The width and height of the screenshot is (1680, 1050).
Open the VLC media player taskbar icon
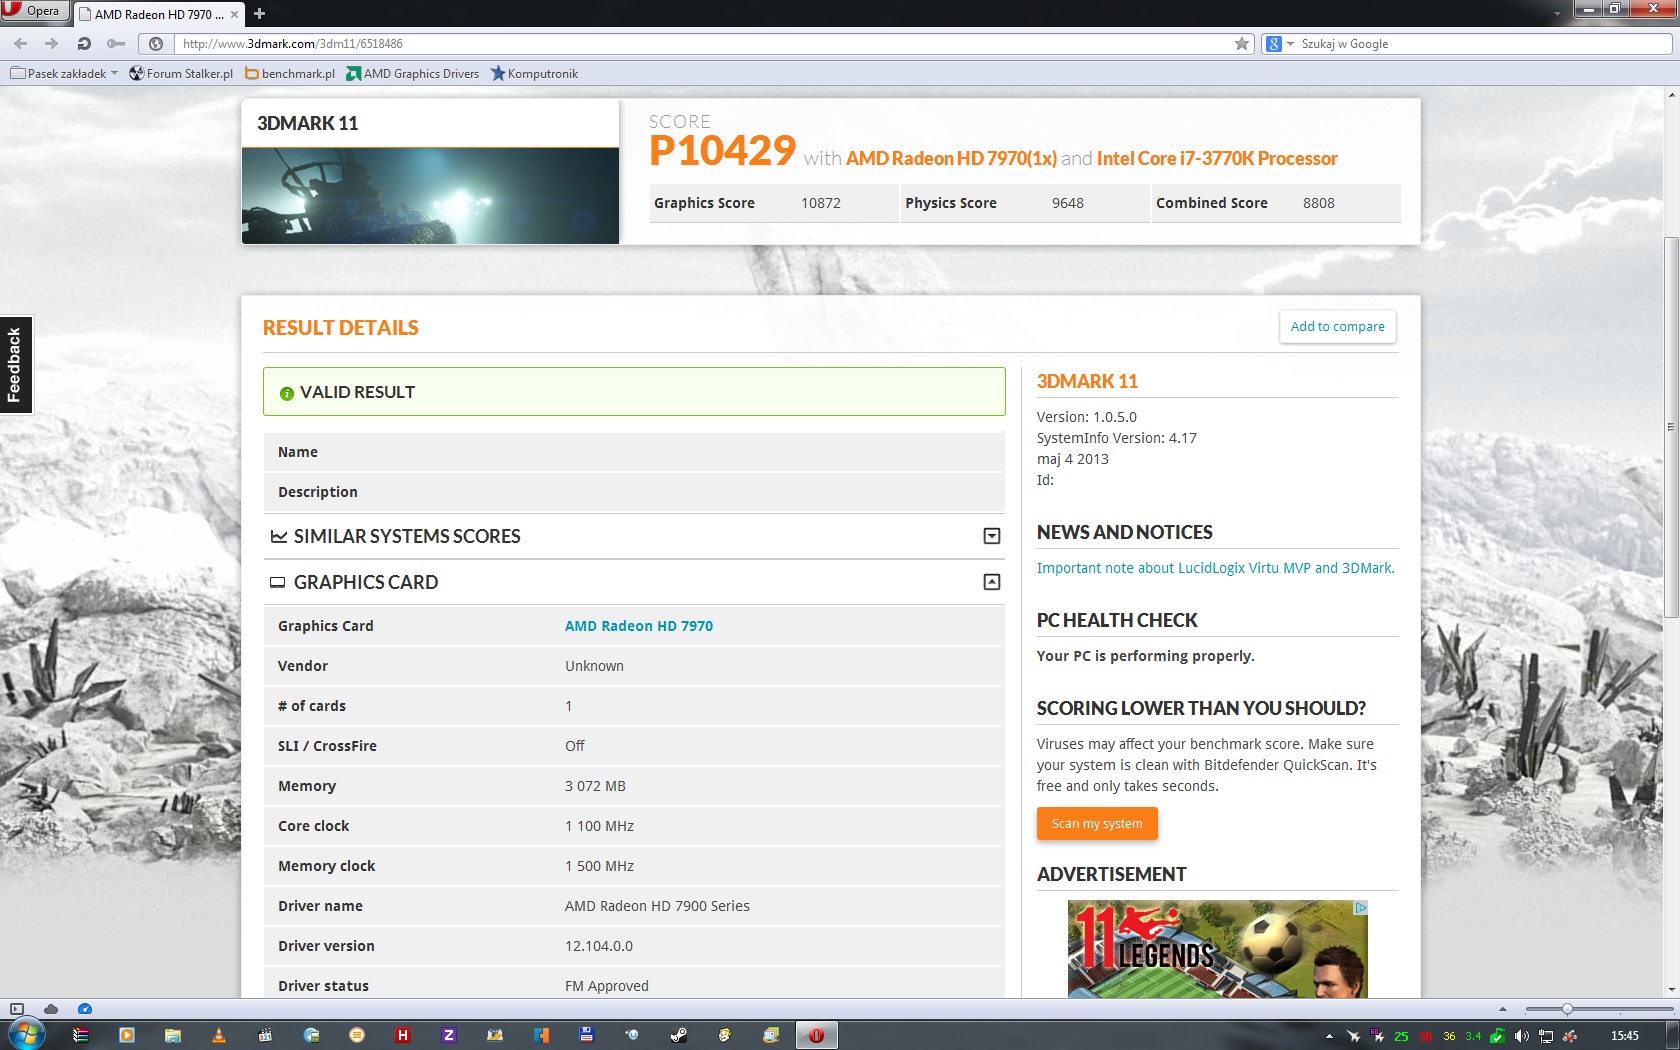[x=219, y=1035]
